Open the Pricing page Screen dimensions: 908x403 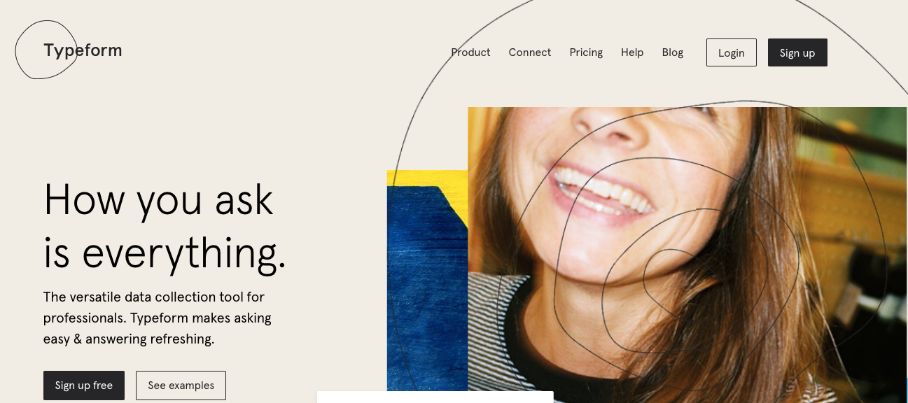(x=586, y=52)
